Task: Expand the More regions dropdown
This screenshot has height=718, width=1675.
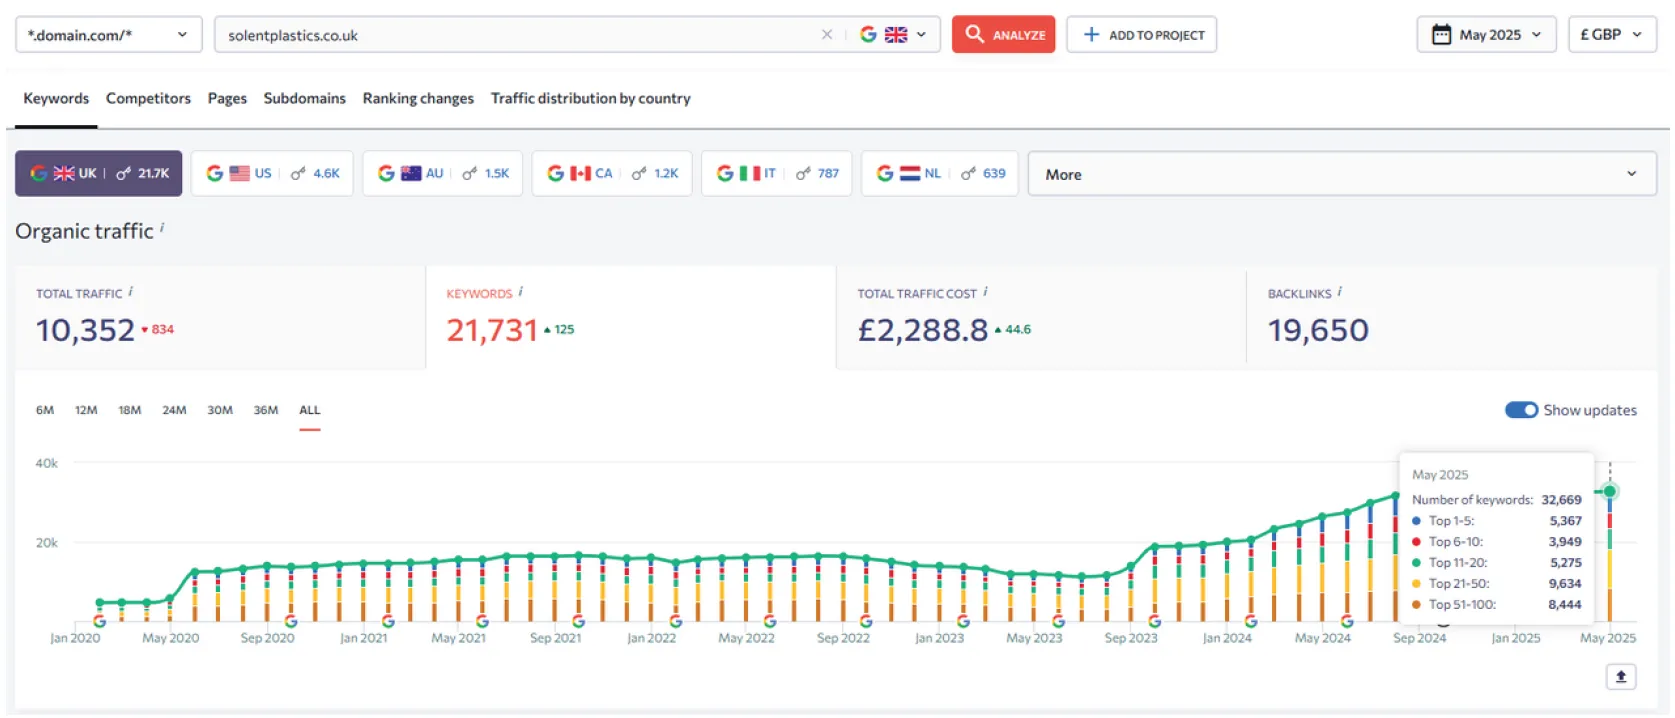Action: (1342, 174)
